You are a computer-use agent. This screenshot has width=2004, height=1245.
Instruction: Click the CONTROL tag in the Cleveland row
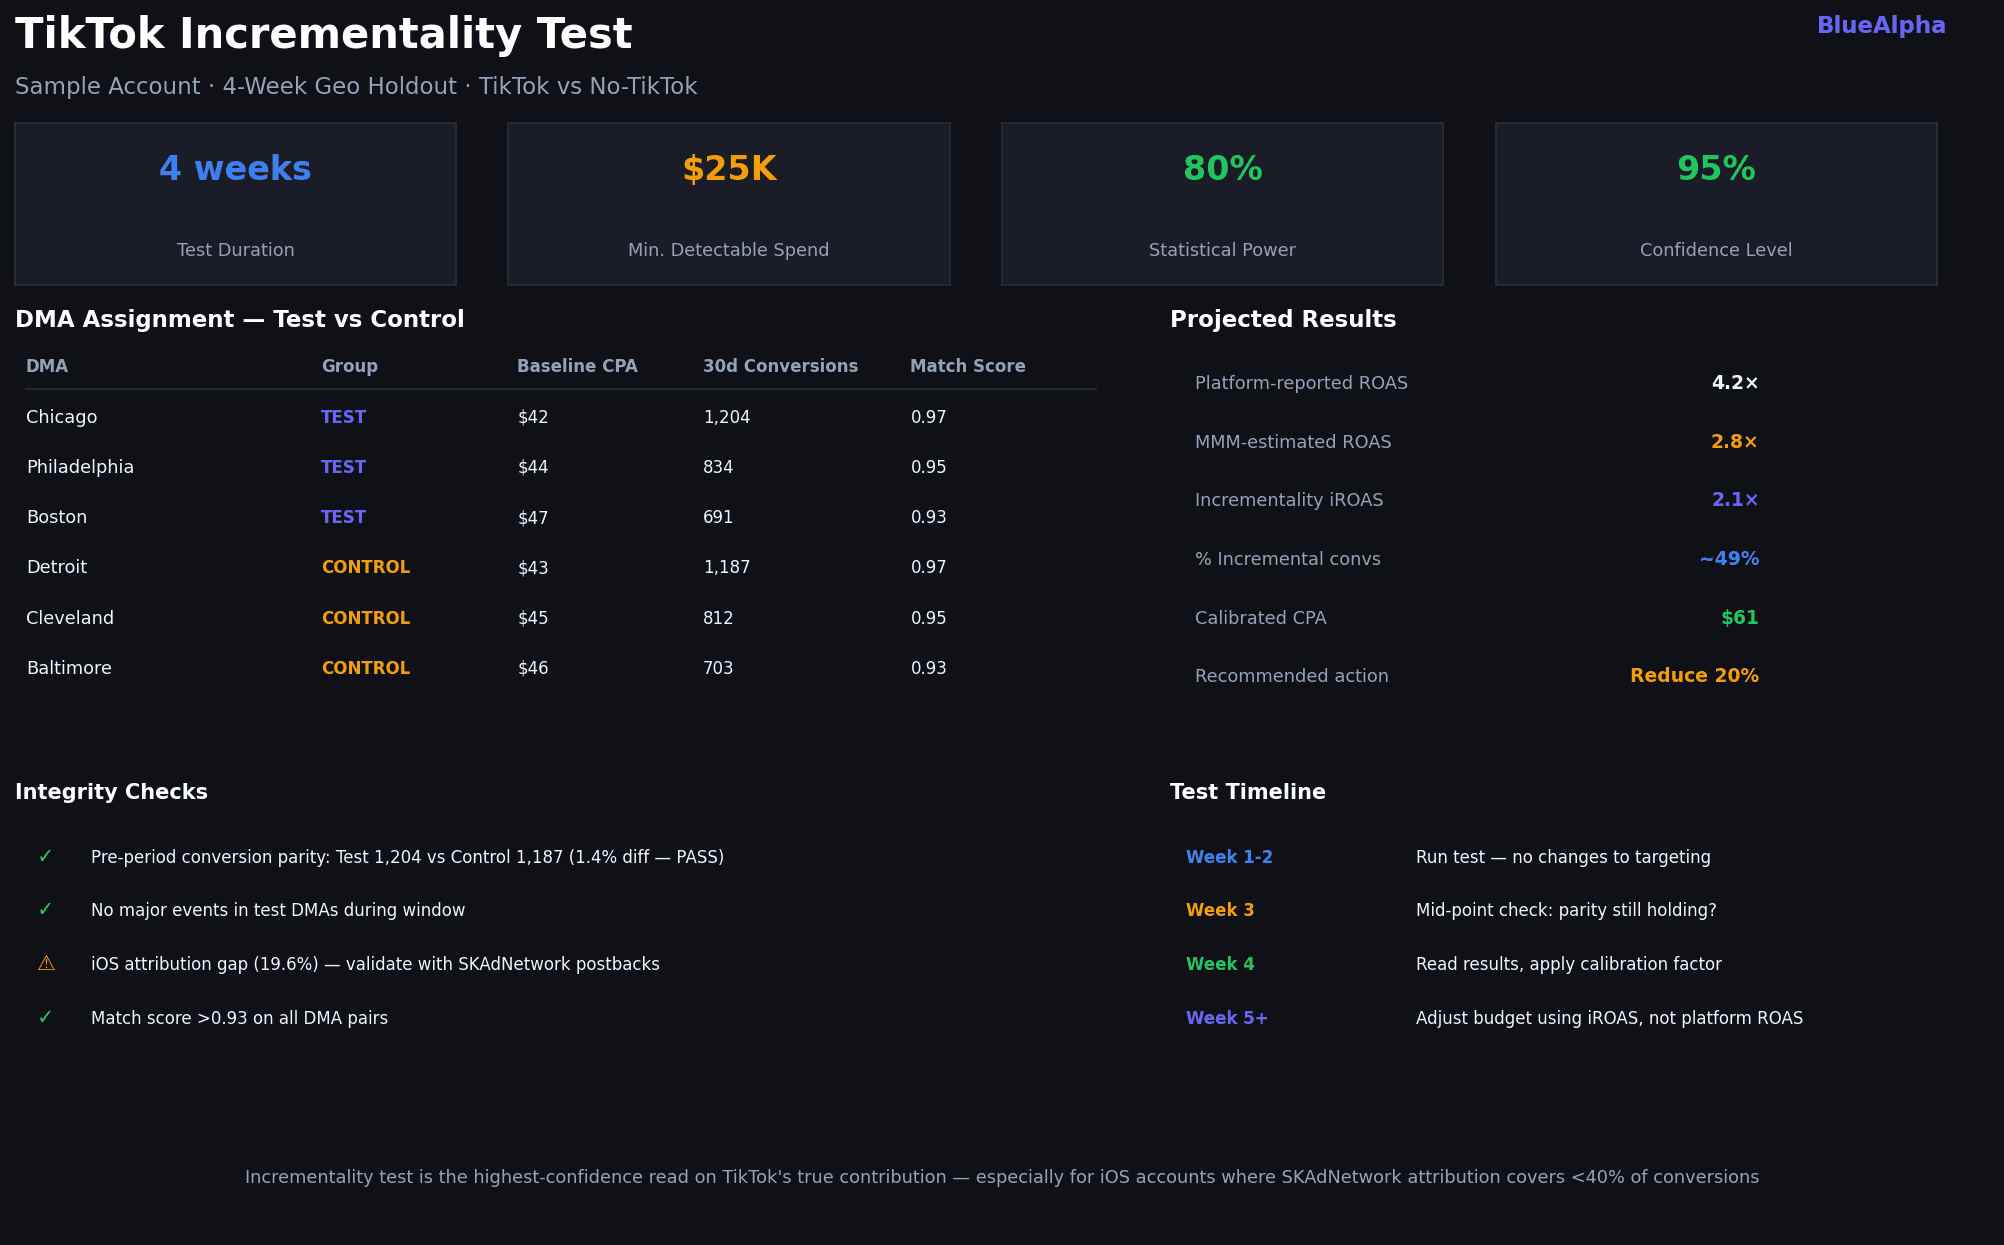[365, 618]
